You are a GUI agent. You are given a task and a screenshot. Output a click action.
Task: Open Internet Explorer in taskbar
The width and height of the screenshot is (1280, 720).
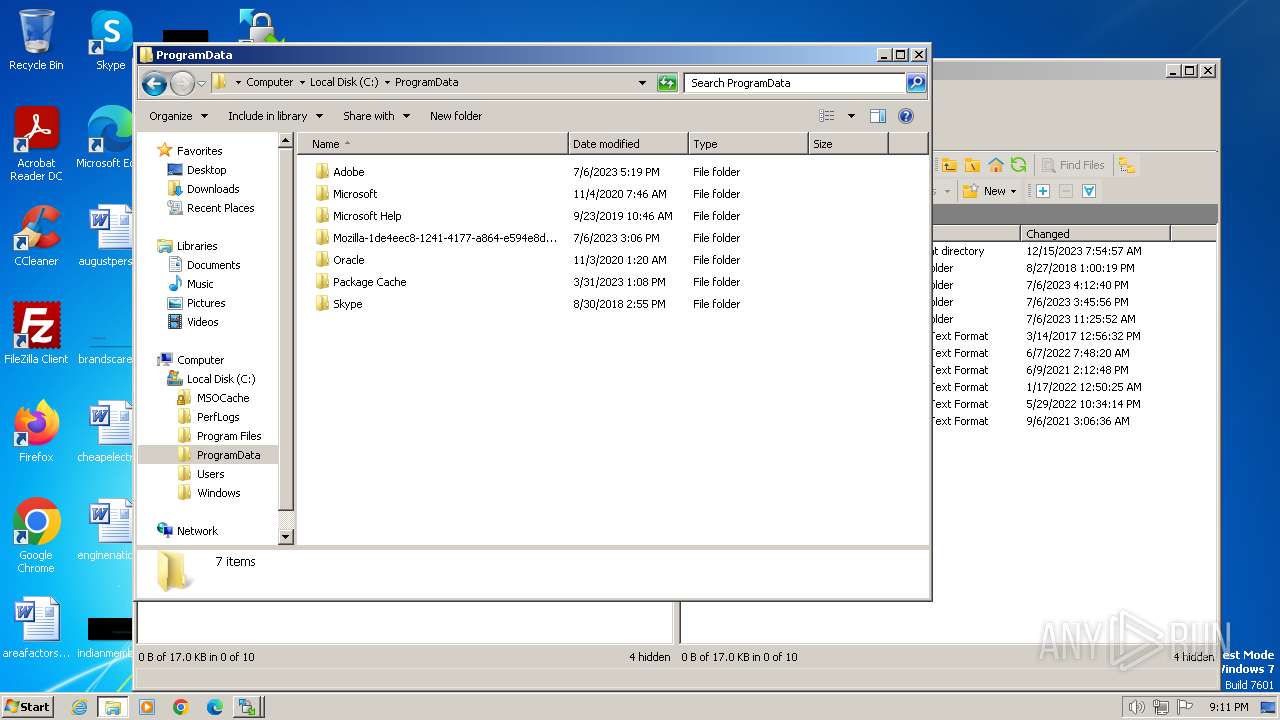79,707
